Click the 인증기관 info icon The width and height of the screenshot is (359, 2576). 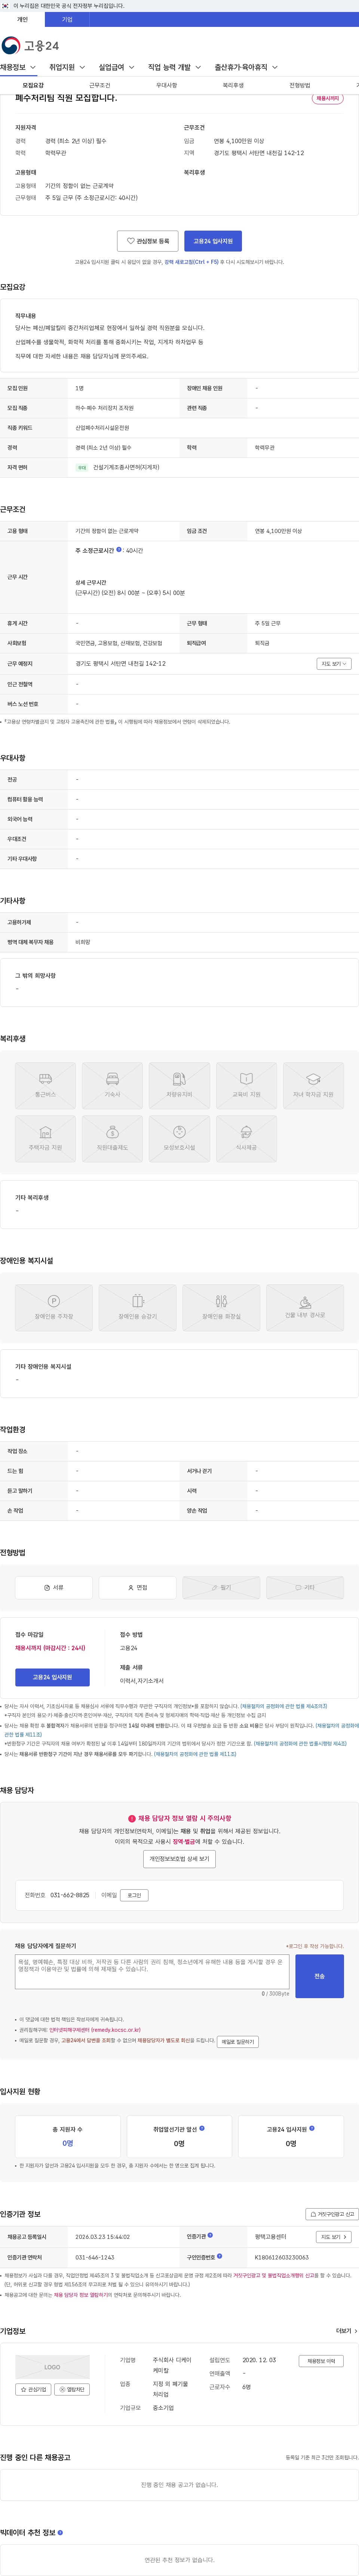[x=210, y=2235]
